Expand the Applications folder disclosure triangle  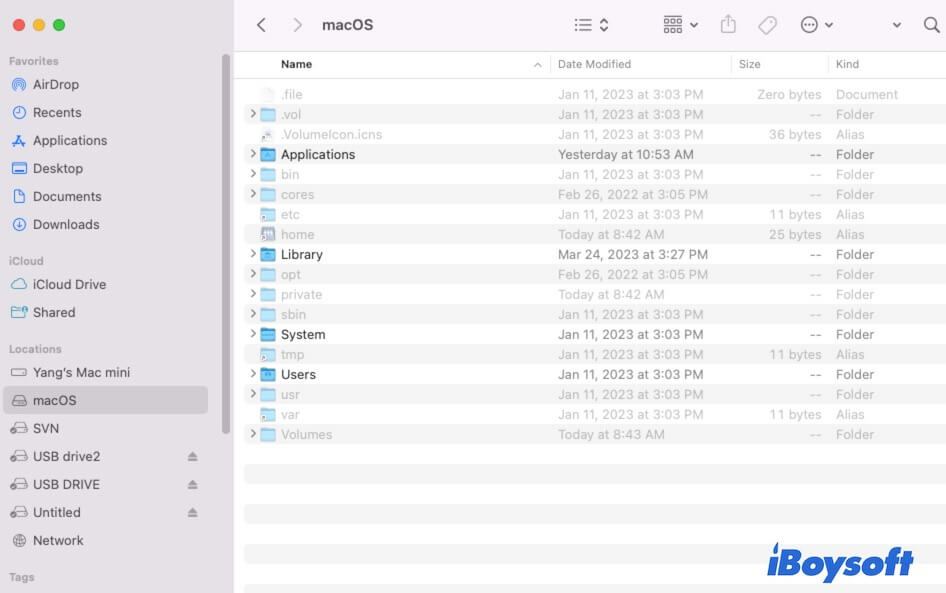252,154
